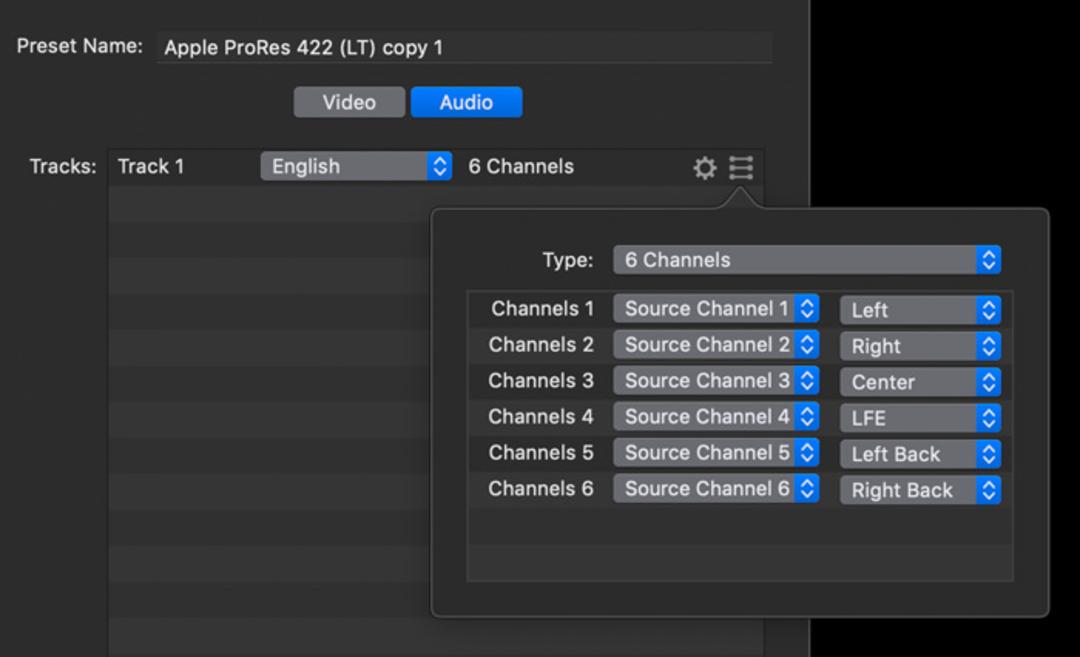Click the channel layout list icon
Viewport: 1080px width, 657px height.
(741, 167)
